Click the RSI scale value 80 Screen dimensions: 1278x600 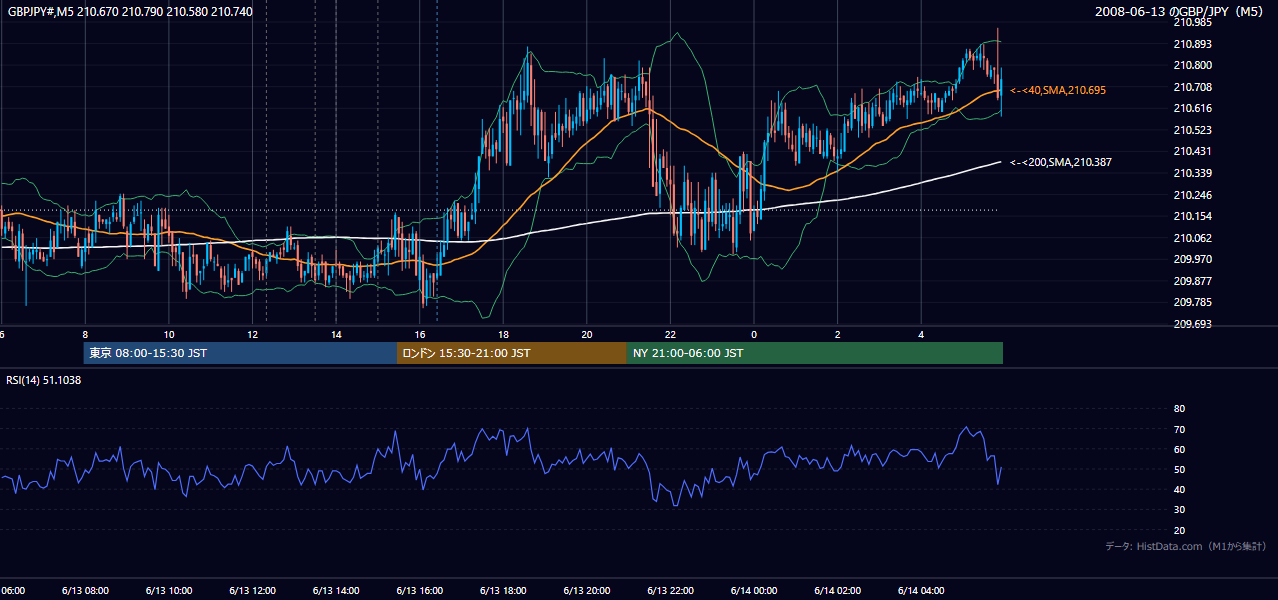pyautogui.click(x=1179, y=409)
